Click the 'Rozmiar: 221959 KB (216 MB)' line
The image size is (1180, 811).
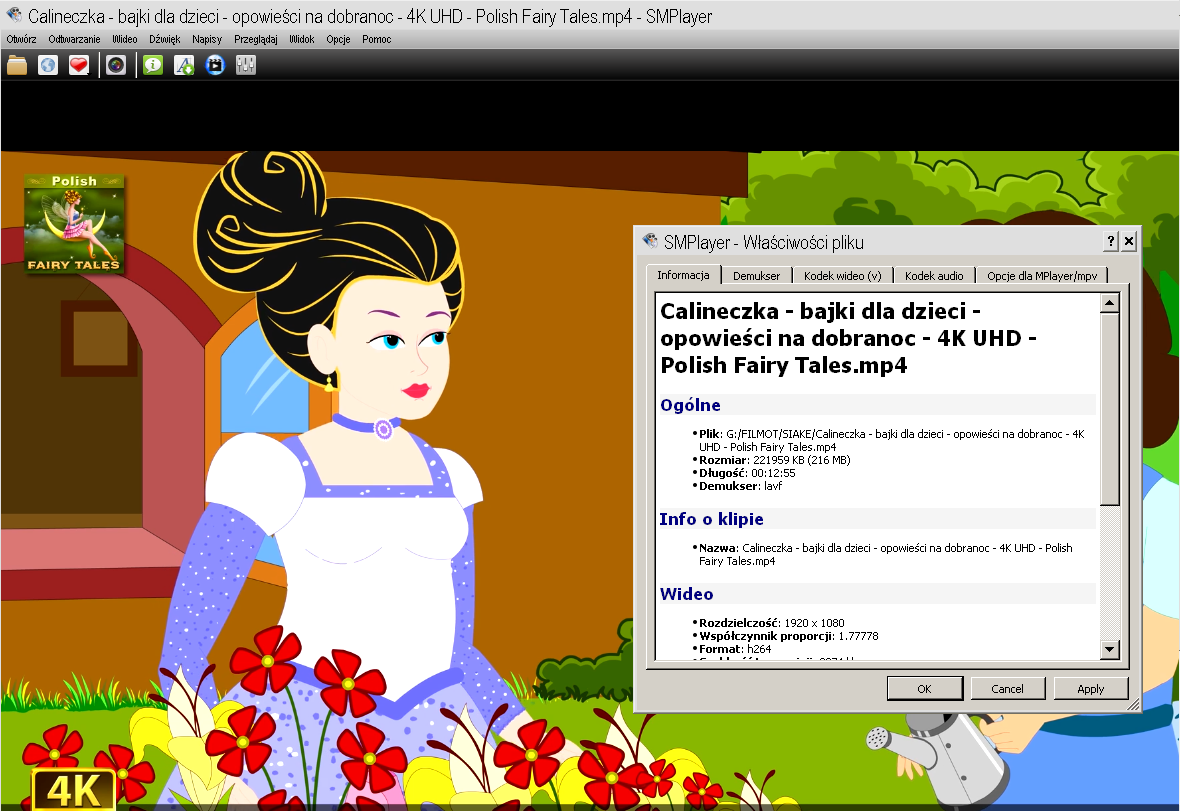774,460
